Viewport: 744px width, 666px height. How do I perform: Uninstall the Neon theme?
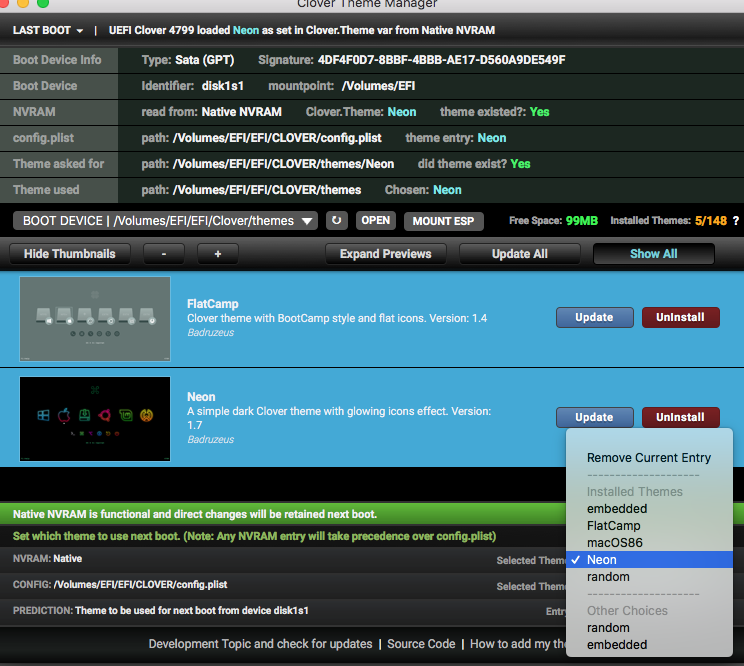click(680, 417)
